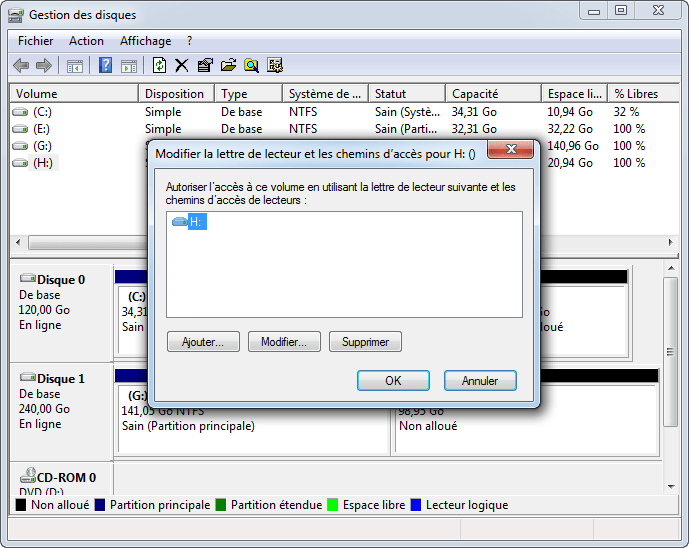Click the Disk Management title bar icon
The image size is (689, 548).
(16, 16)
